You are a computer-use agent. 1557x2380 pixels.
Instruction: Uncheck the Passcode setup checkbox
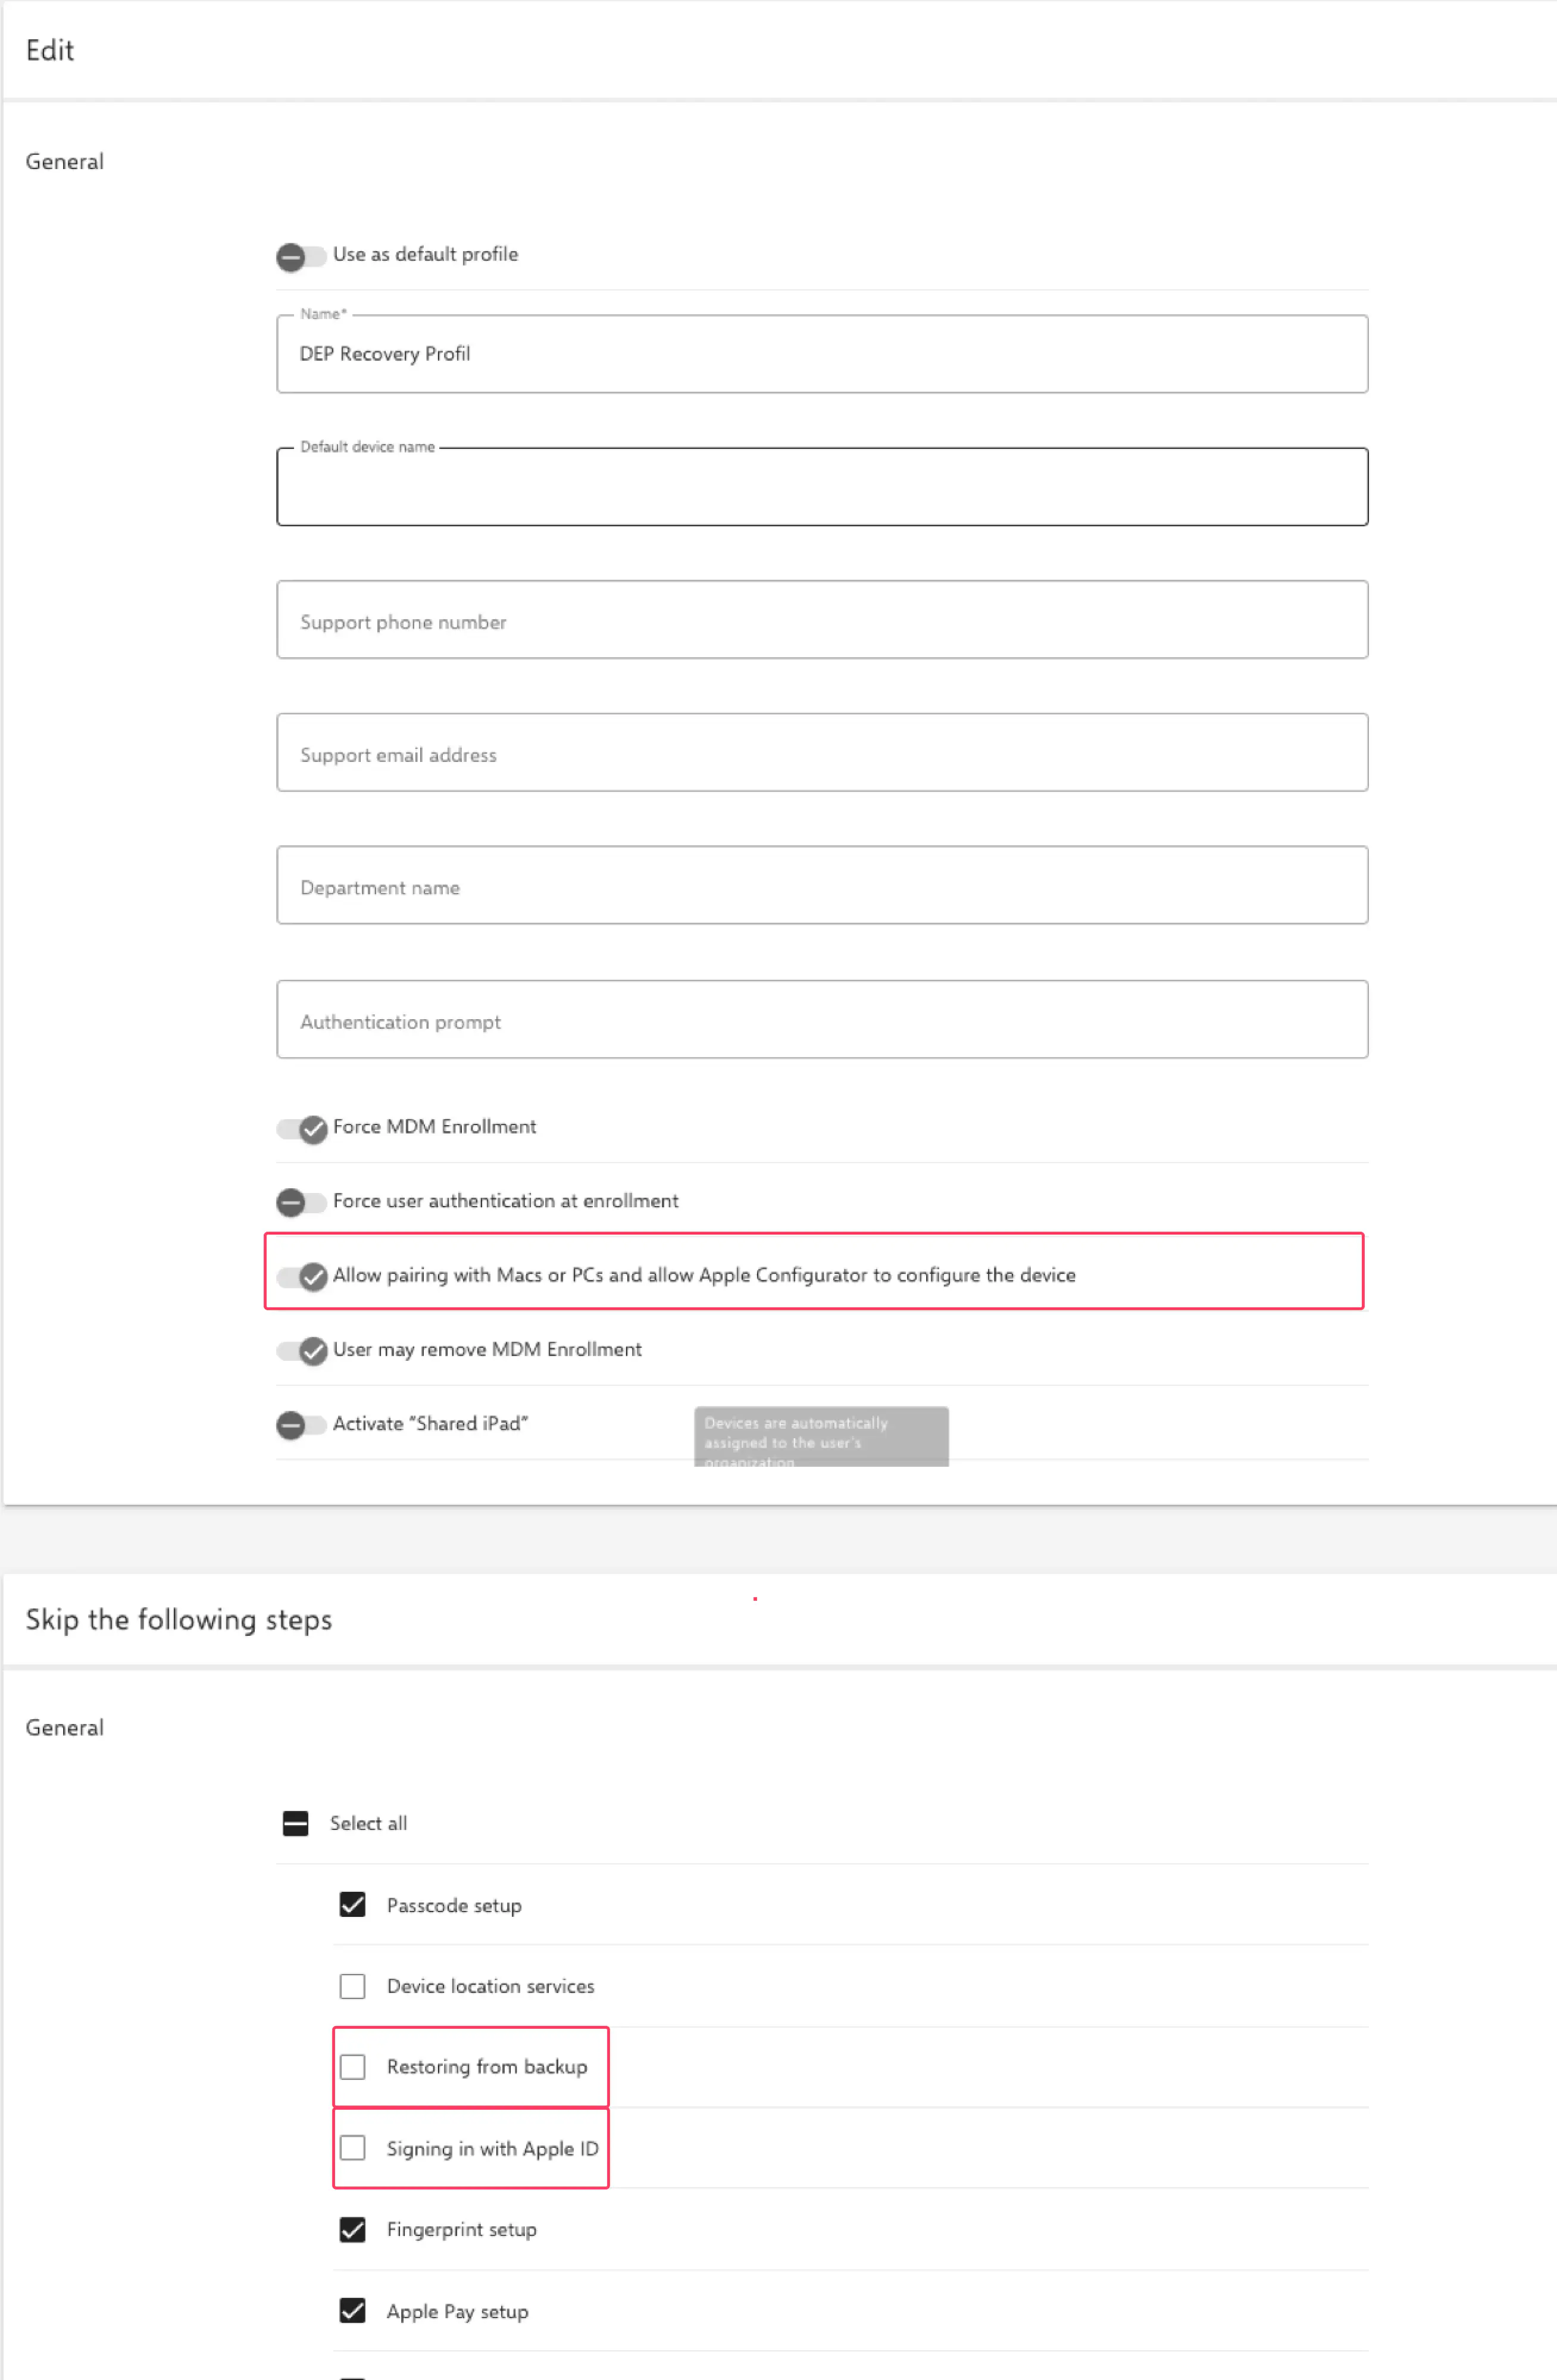pyautogui.click(x=352, y=1904)
